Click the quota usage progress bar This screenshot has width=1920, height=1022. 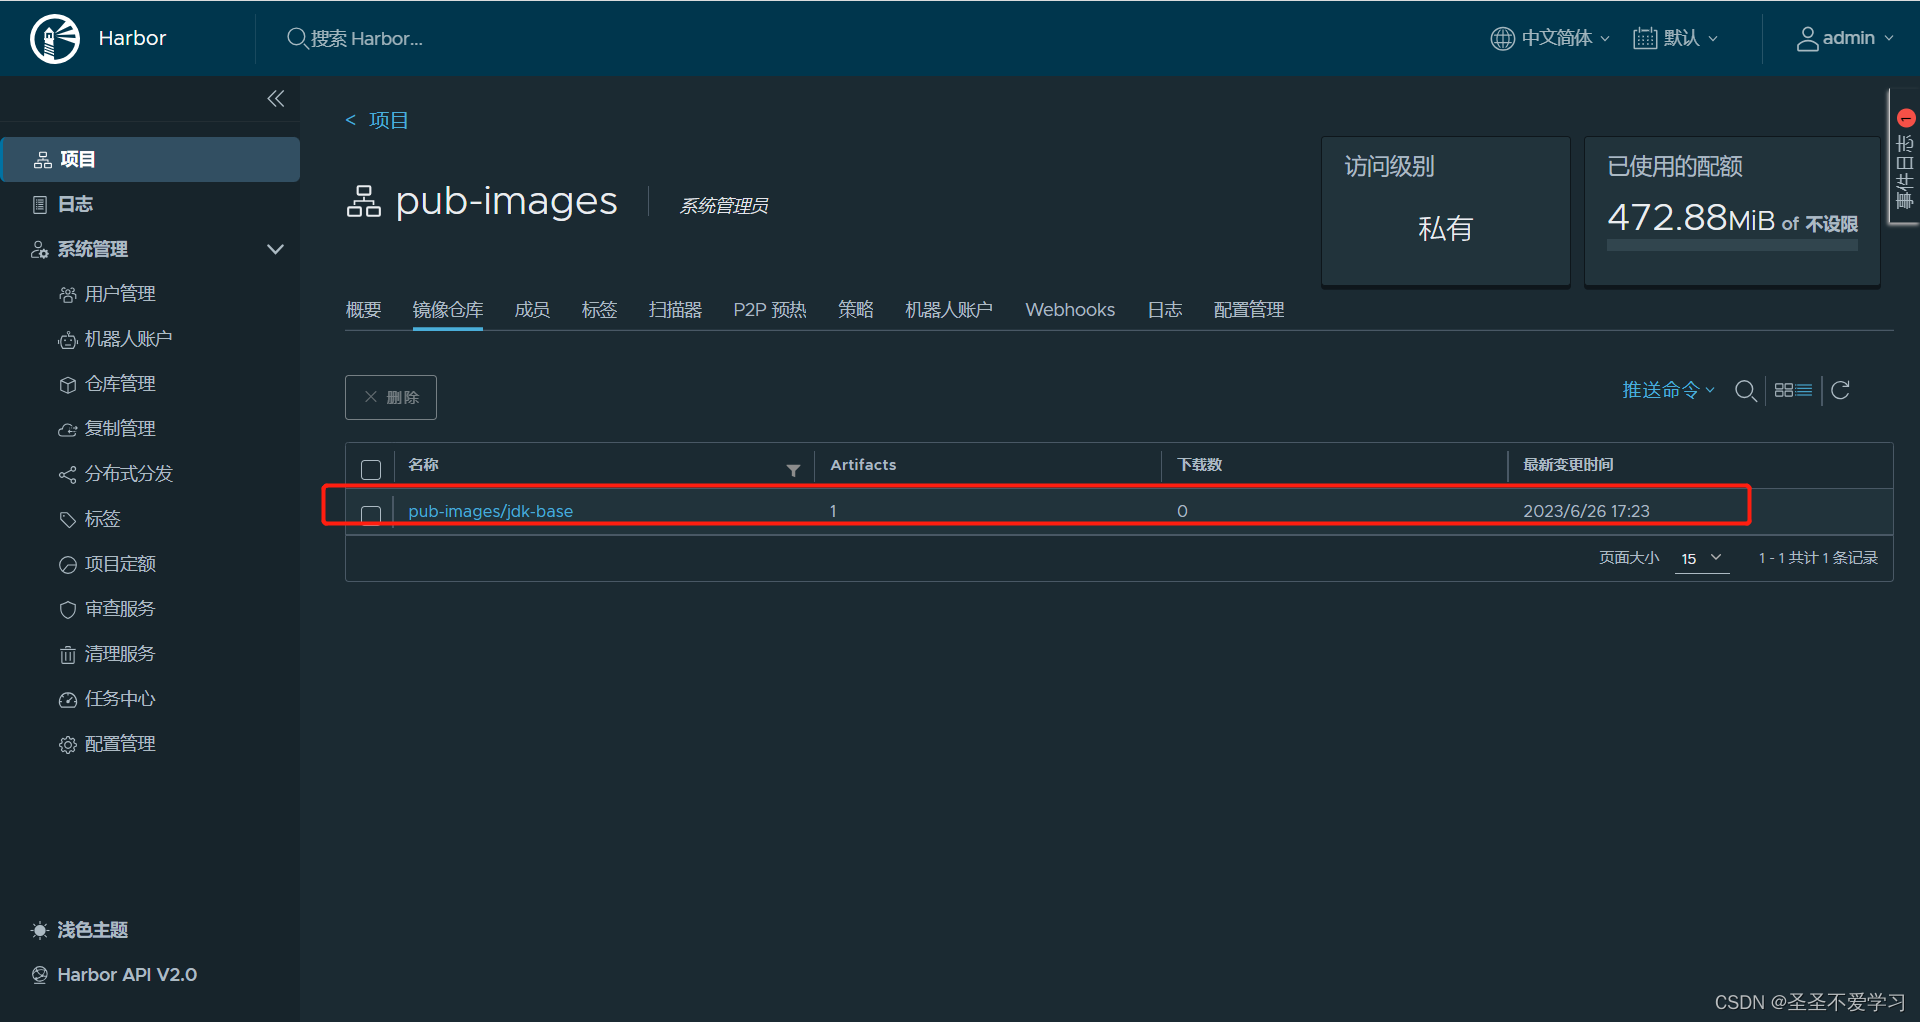[1732, 245]
